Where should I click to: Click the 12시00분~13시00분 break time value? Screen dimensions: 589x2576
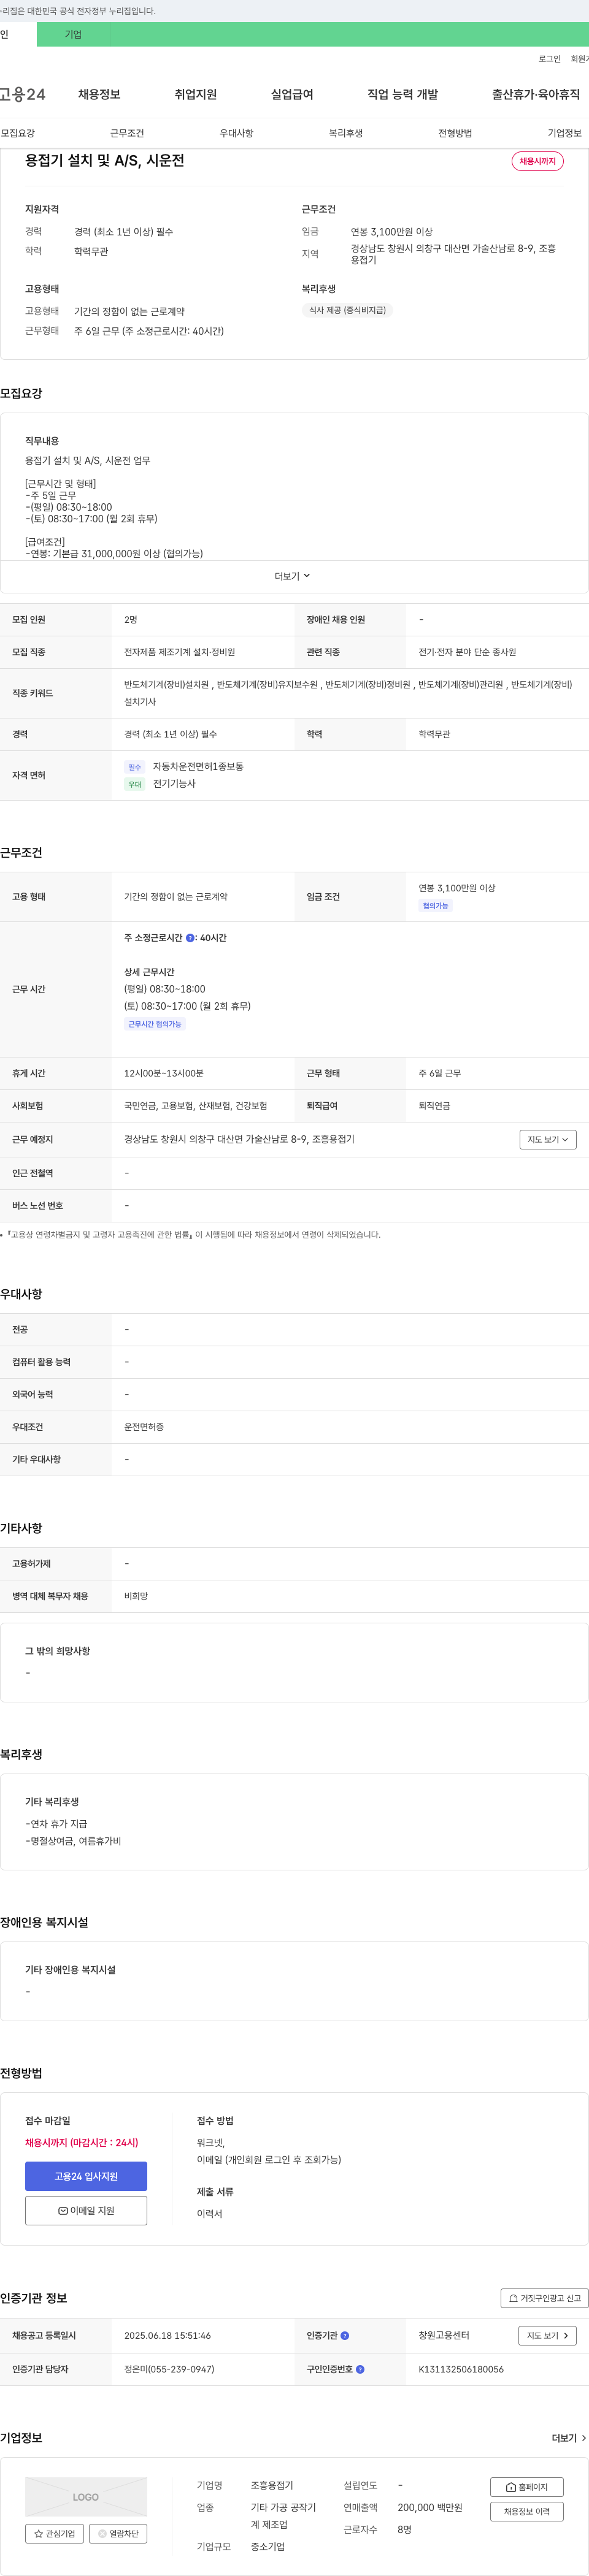[x=164, y=1073]
